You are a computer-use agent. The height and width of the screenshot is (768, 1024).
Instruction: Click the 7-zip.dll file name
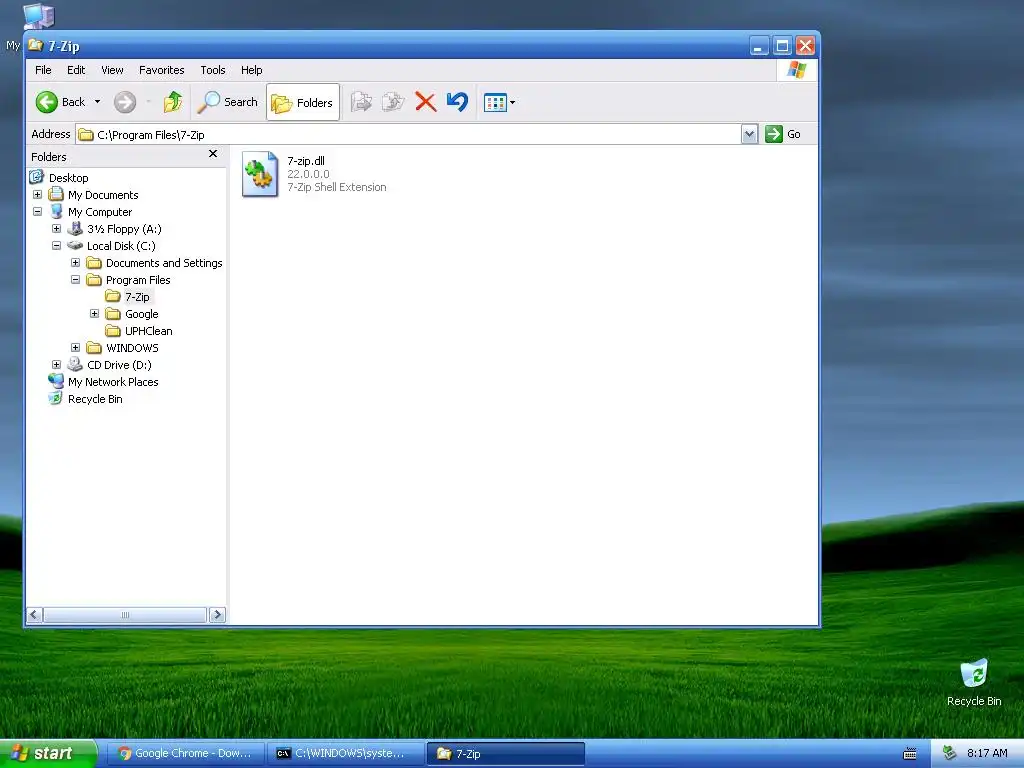[x=306, y=161]
